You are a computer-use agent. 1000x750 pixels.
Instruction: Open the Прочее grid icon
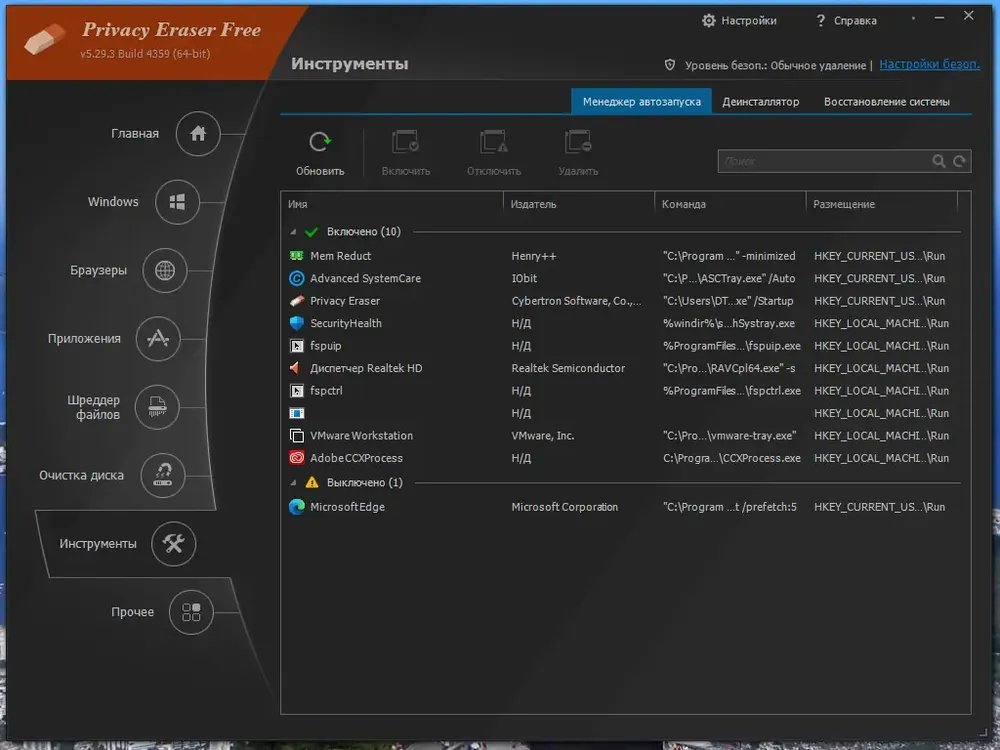point(191,612)
